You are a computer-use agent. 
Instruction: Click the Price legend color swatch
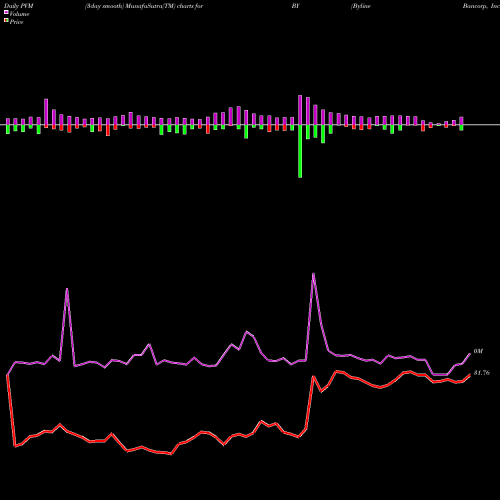click(6, 21)
